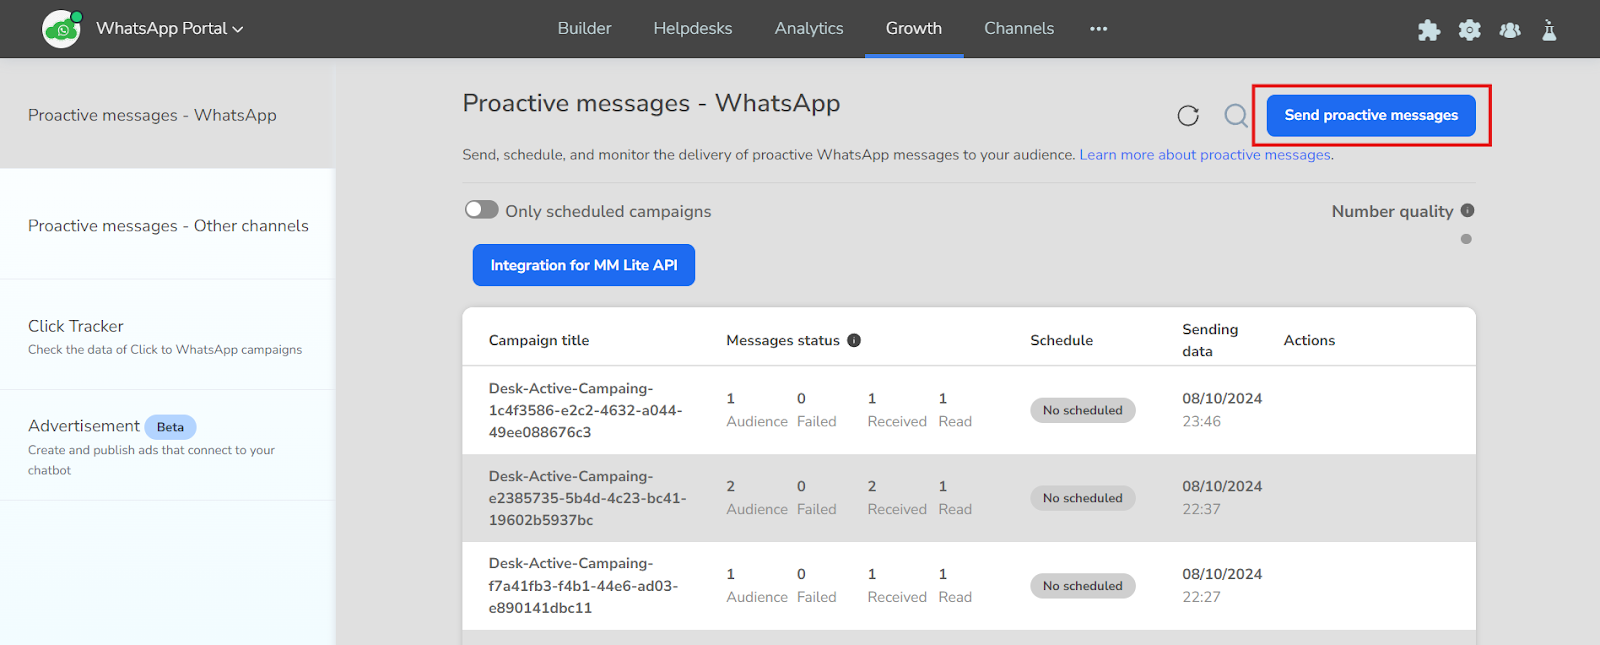Click the Number quality gray status dot
This screenshot has height=645, width=1600.
coord(1466,239)
